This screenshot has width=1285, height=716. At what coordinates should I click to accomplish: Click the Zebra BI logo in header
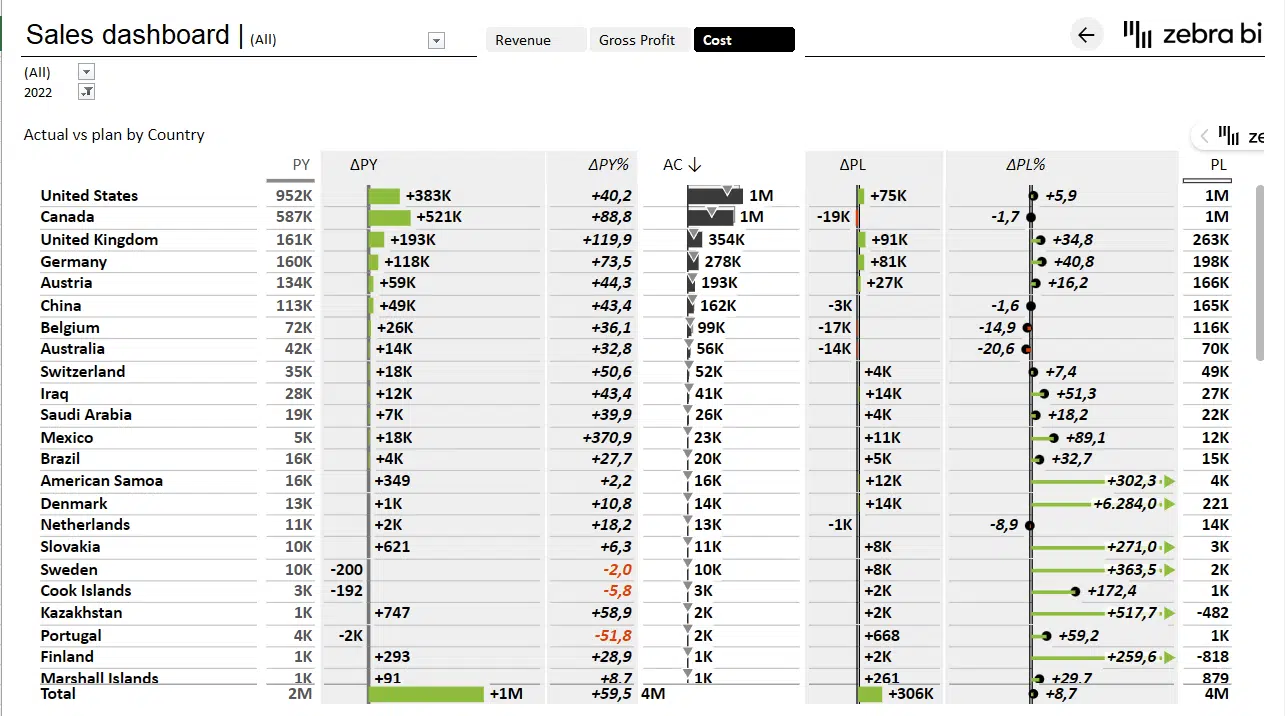click(1192, 35)
